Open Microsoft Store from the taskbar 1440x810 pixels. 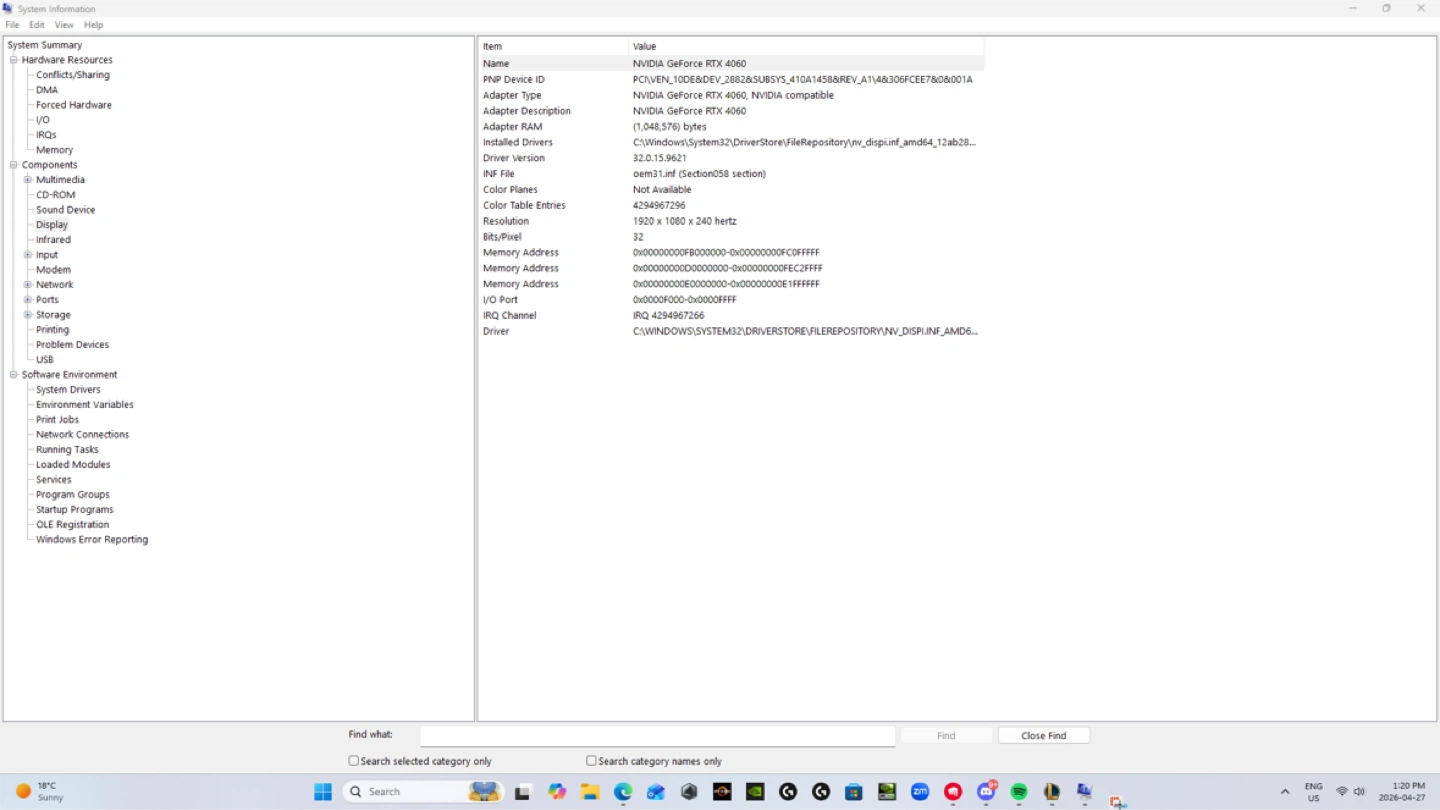(854, 792)
